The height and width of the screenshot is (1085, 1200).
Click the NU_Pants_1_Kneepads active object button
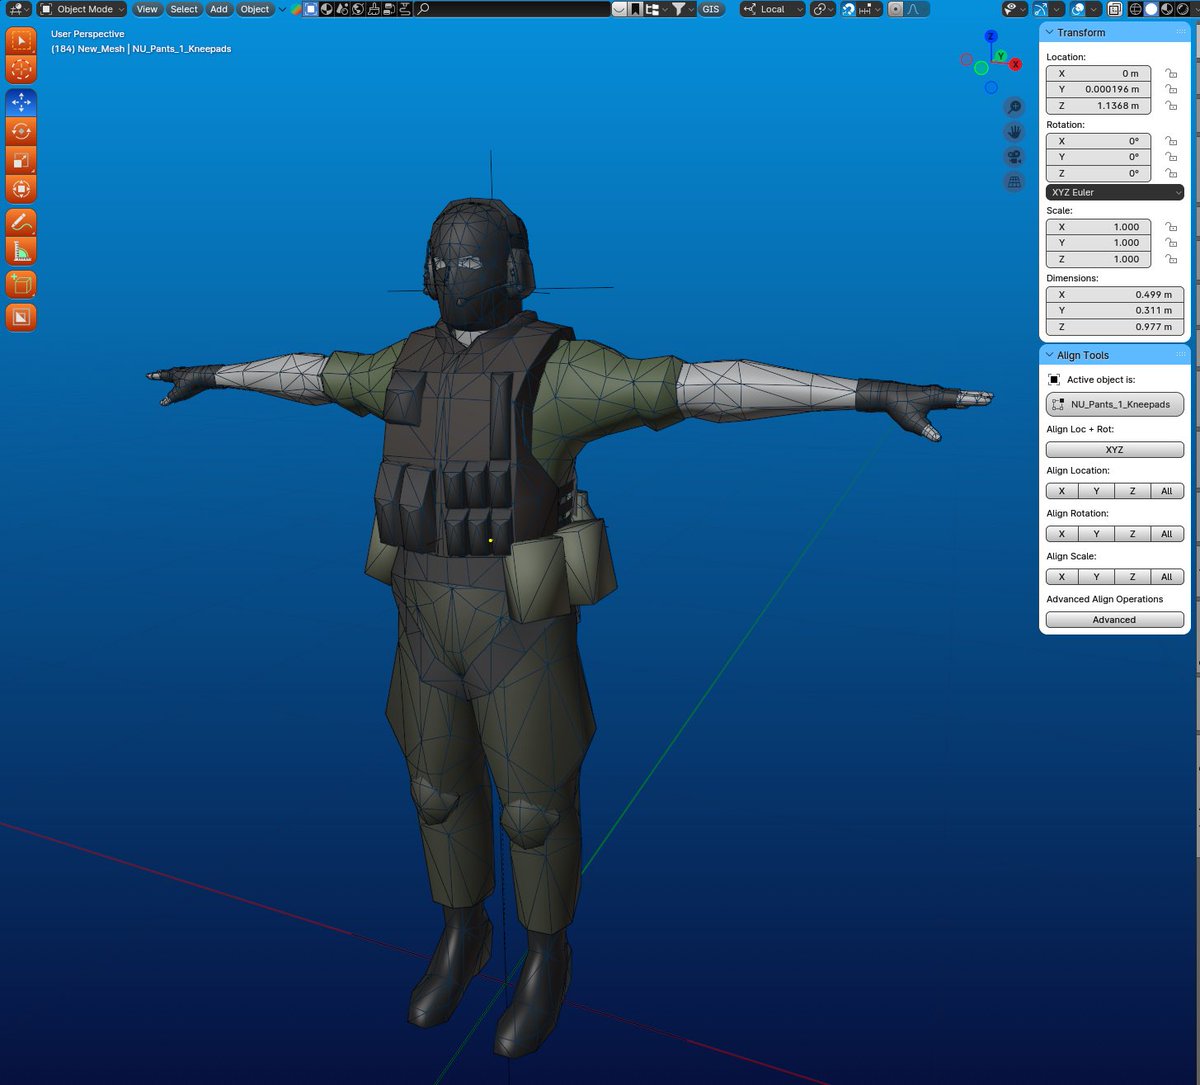point(1114,404)
